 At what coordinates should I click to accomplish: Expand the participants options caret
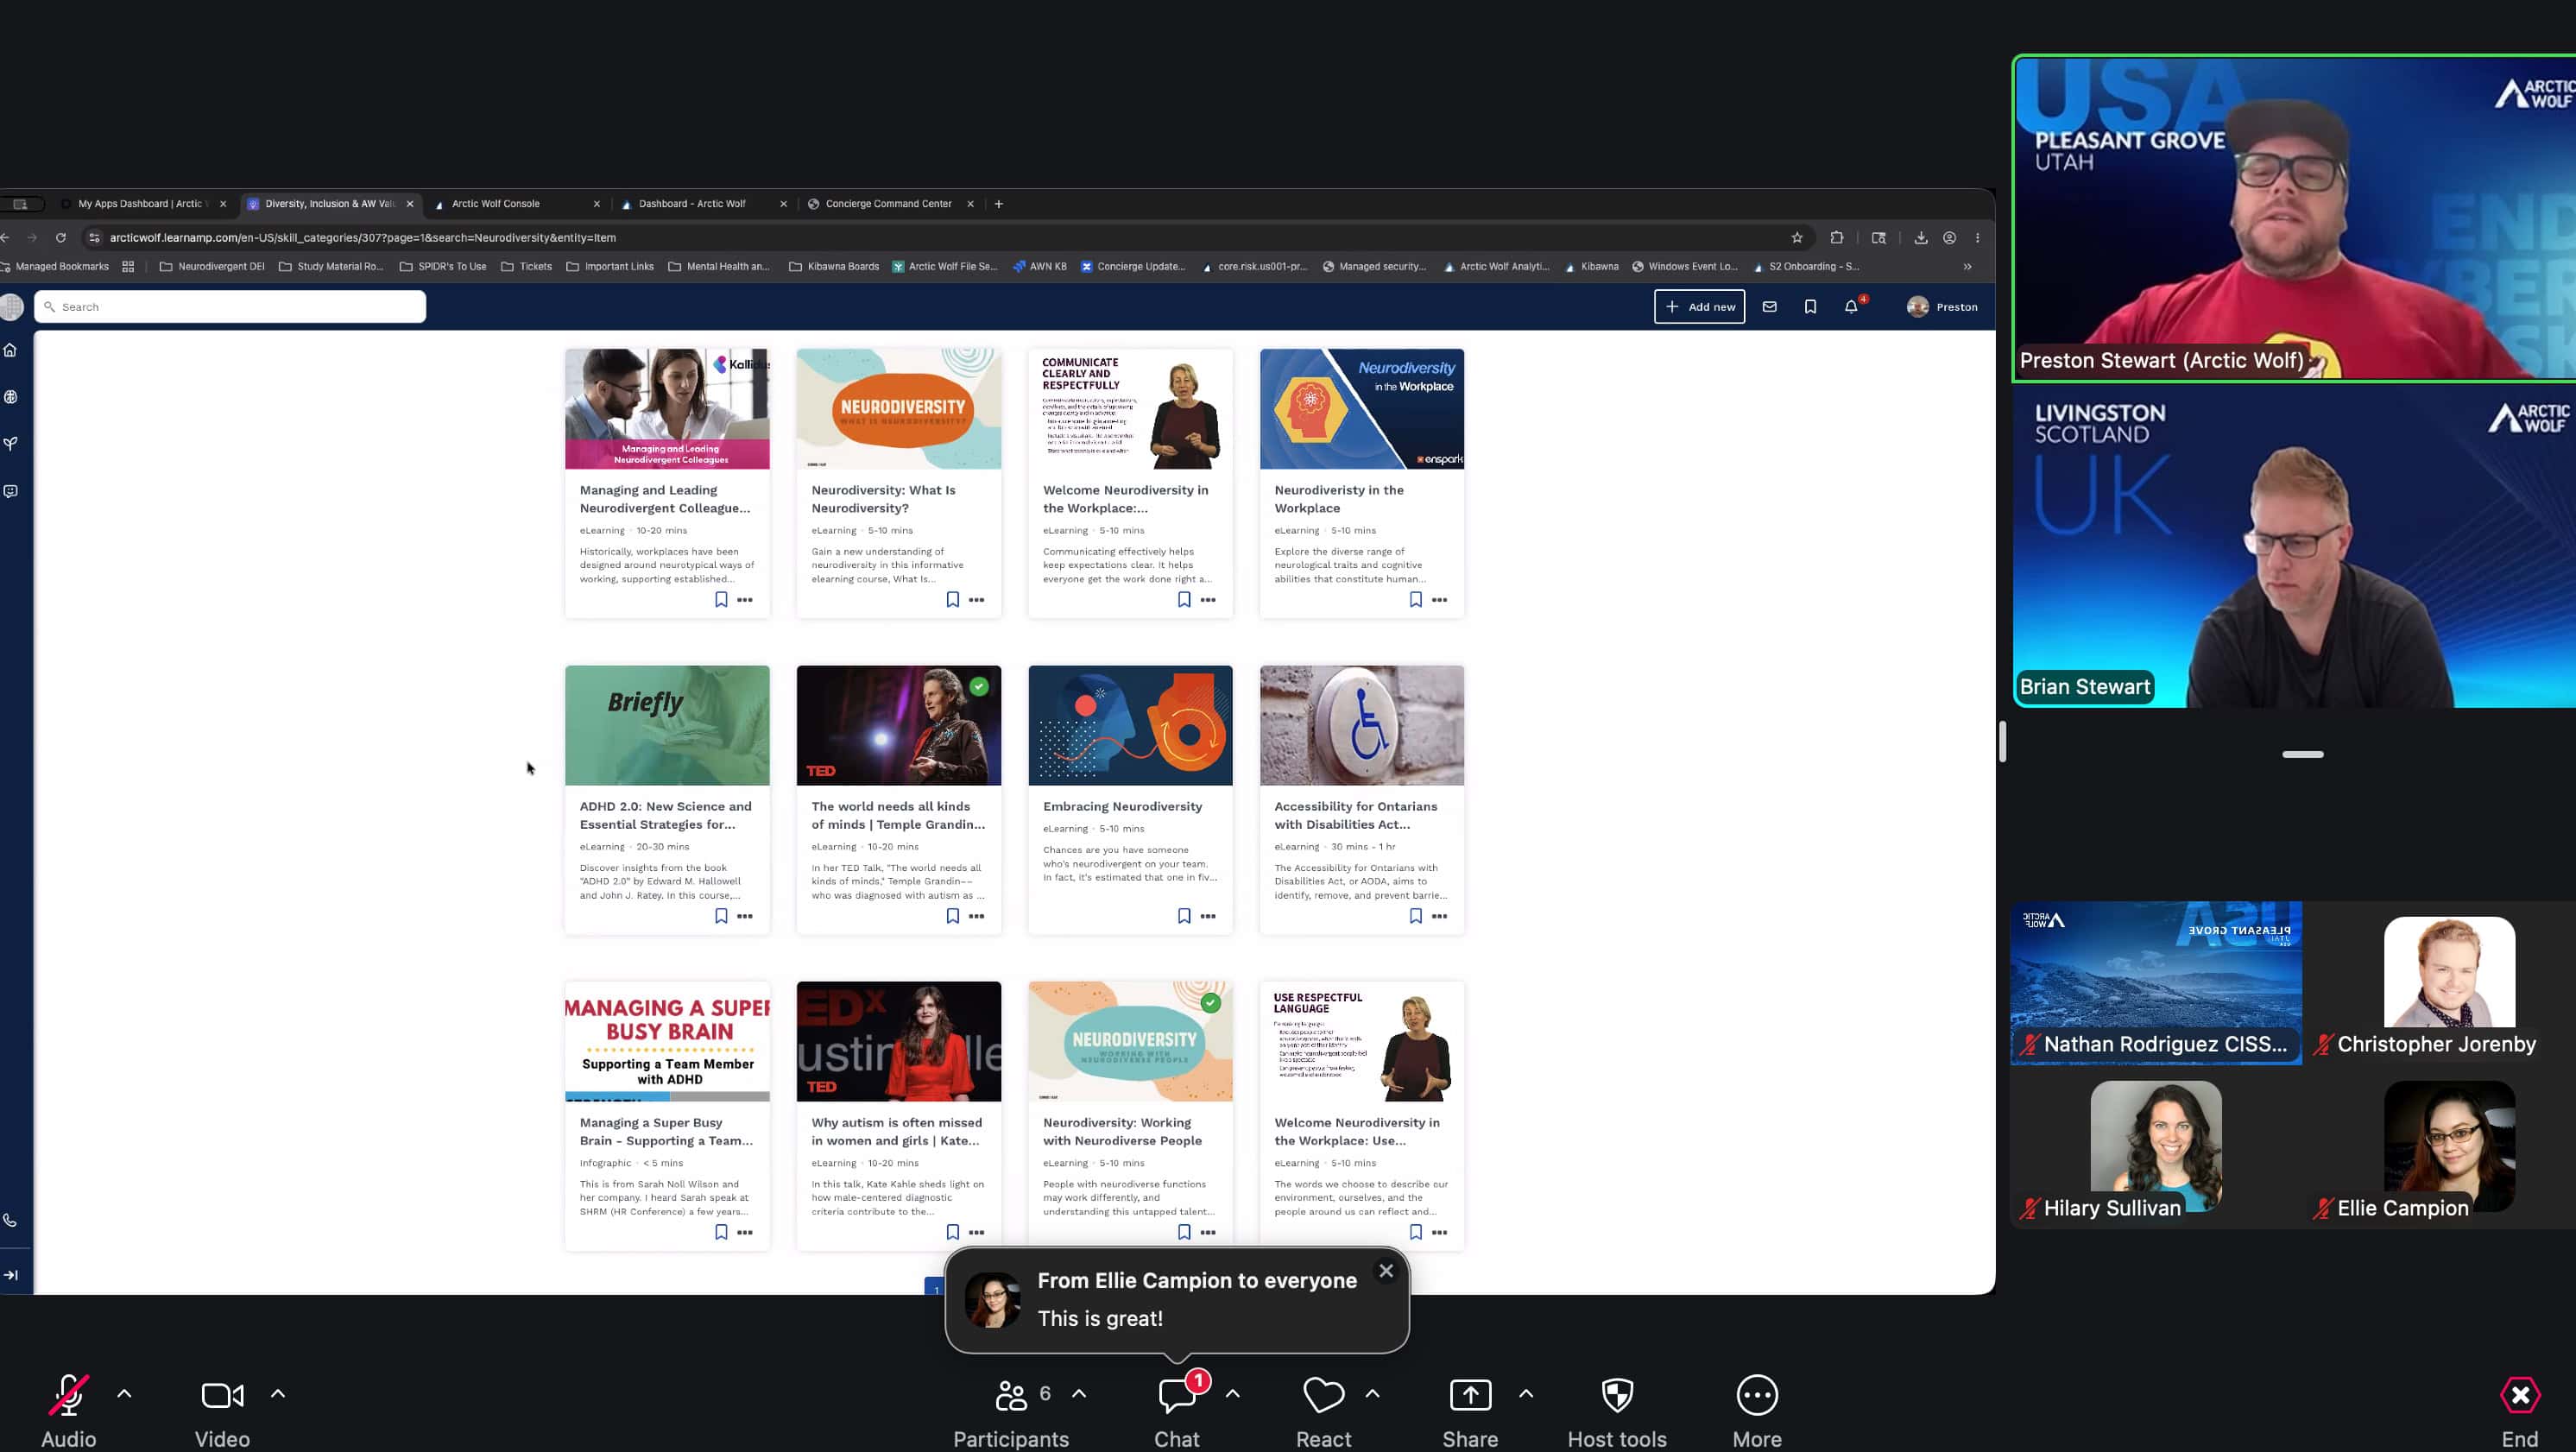(x=1079, y=1393)
